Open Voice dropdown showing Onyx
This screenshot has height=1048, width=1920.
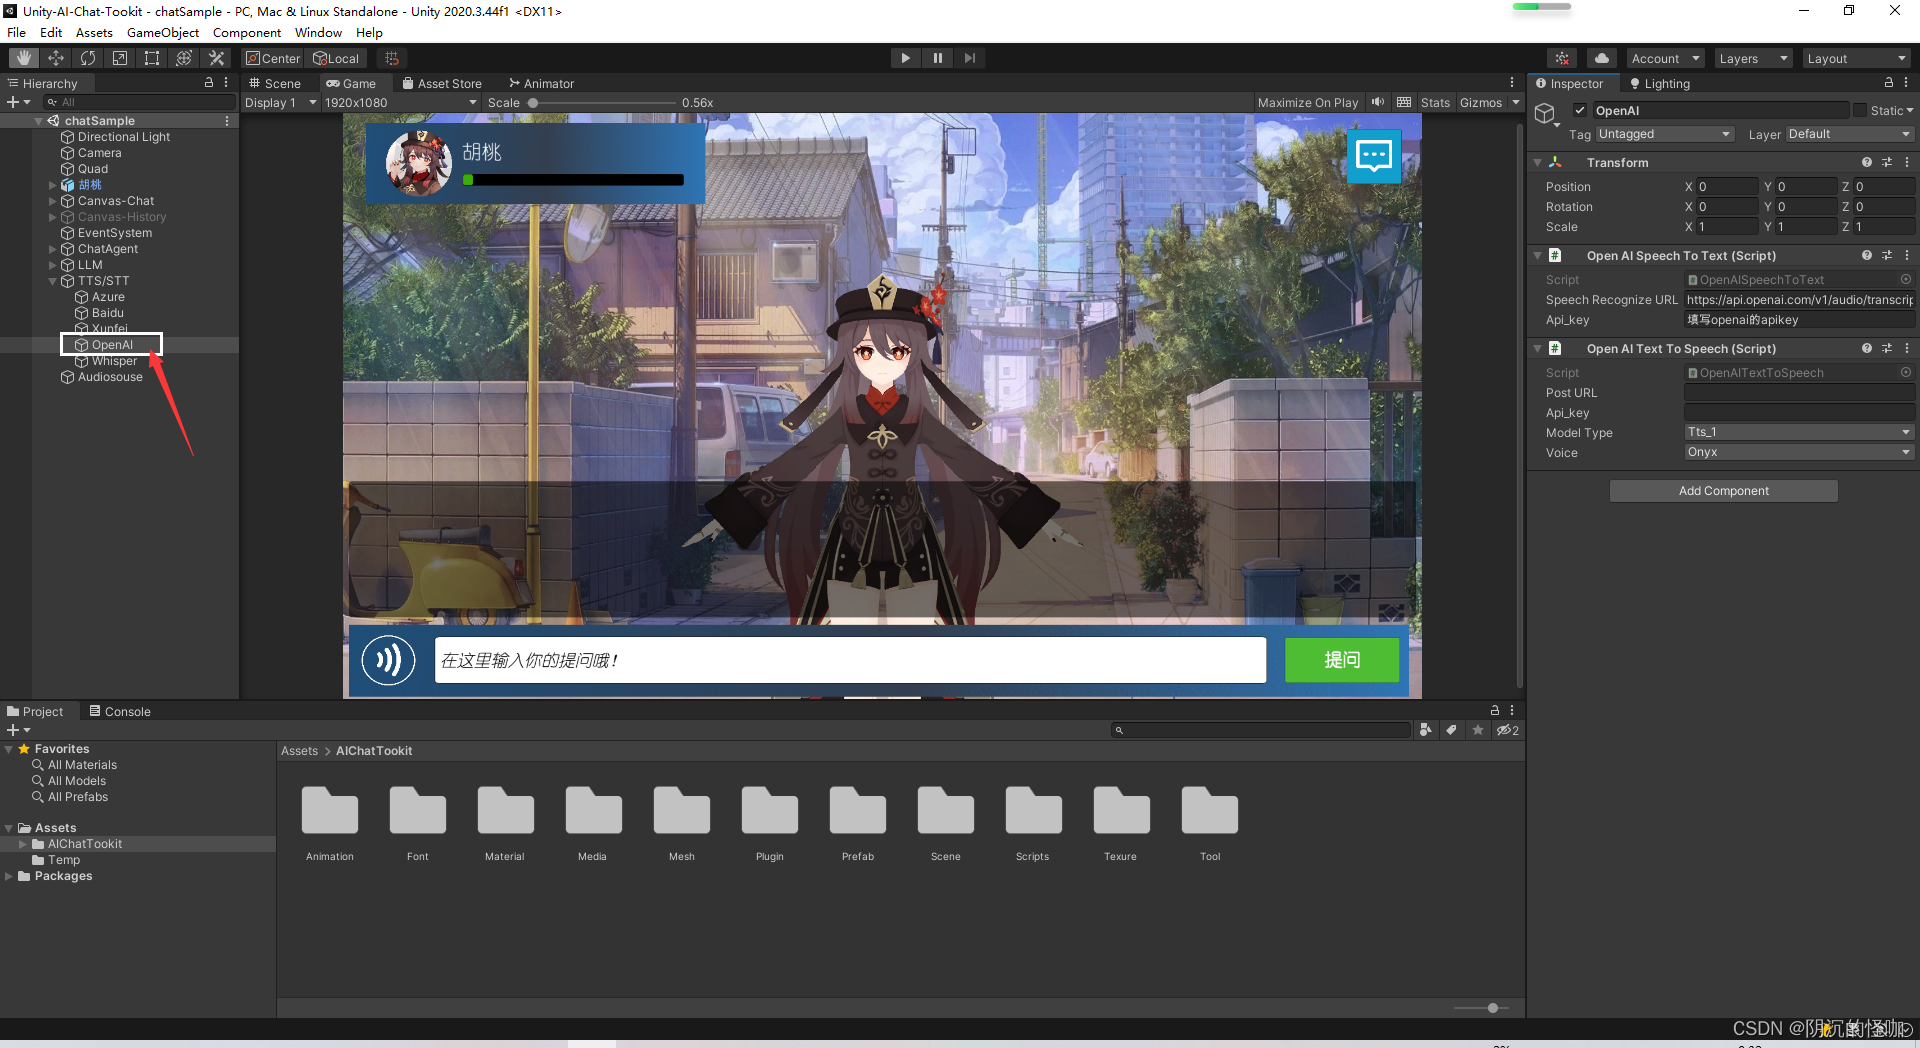click(x=1799, y=452)
